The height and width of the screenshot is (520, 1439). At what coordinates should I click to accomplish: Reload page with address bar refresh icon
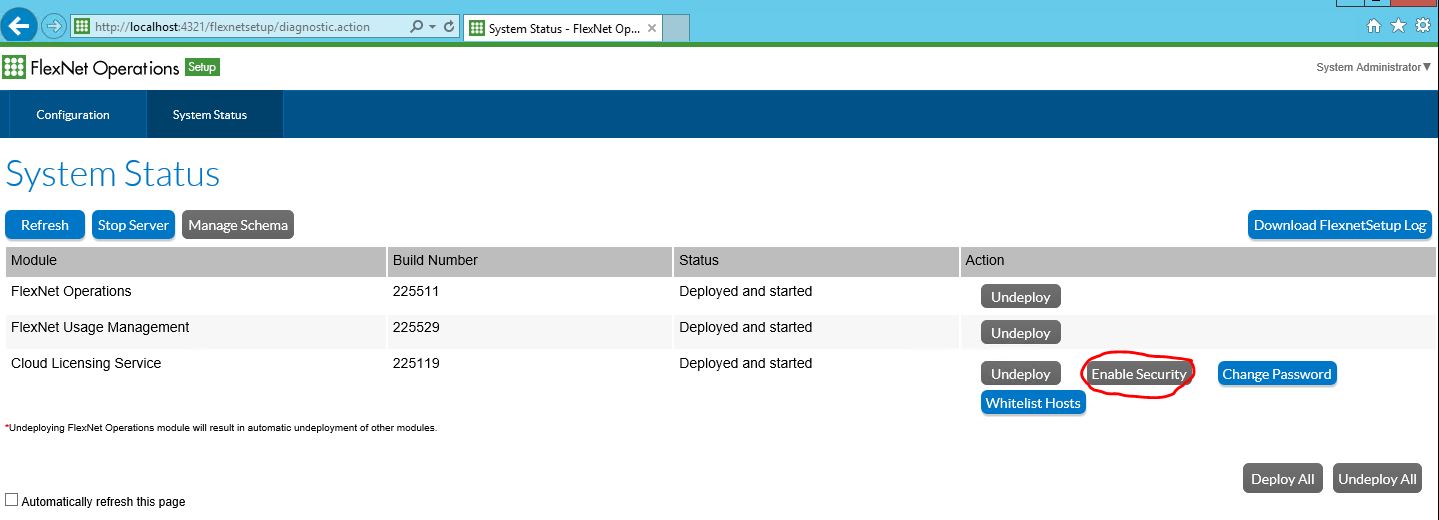point(449,27)
